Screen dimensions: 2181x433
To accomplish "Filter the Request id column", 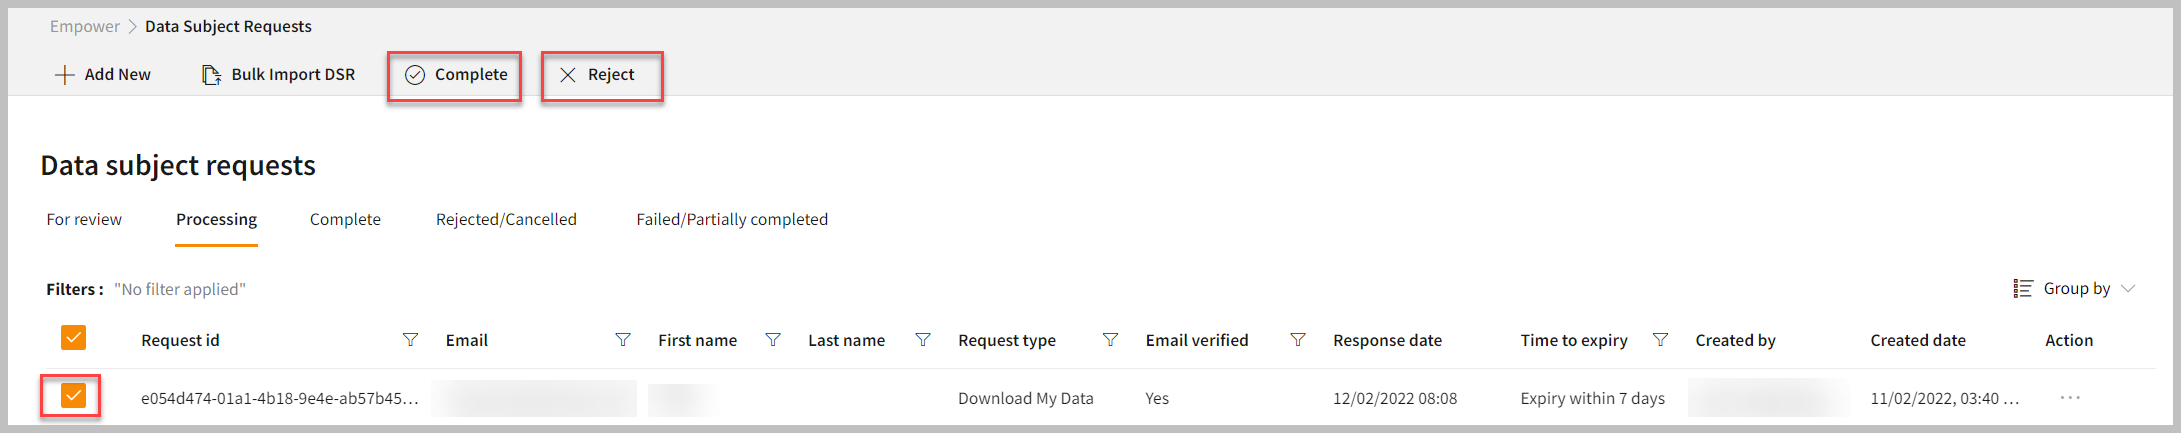I will click(410, 340).
